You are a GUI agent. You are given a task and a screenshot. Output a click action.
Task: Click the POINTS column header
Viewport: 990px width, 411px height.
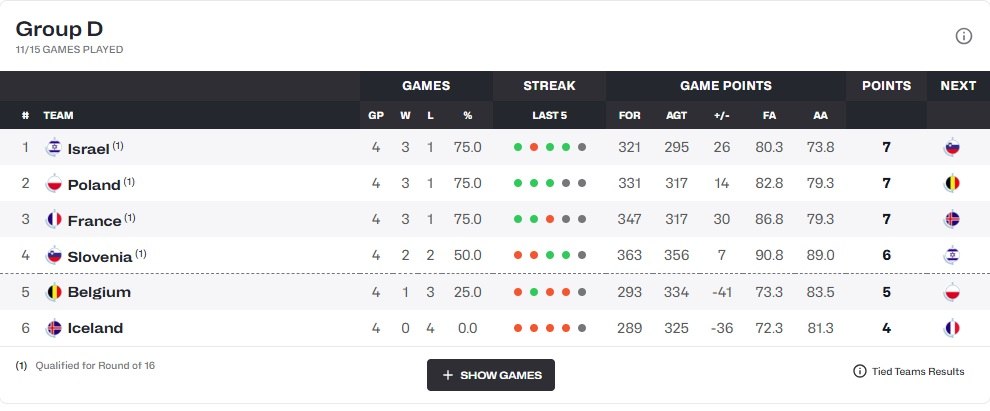[x=886, y=86]
